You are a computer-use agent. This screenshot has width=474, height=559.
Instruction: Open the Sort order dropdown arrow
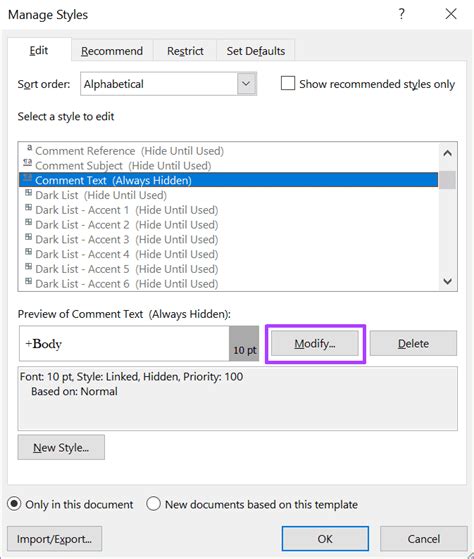(x=247, y=84)
